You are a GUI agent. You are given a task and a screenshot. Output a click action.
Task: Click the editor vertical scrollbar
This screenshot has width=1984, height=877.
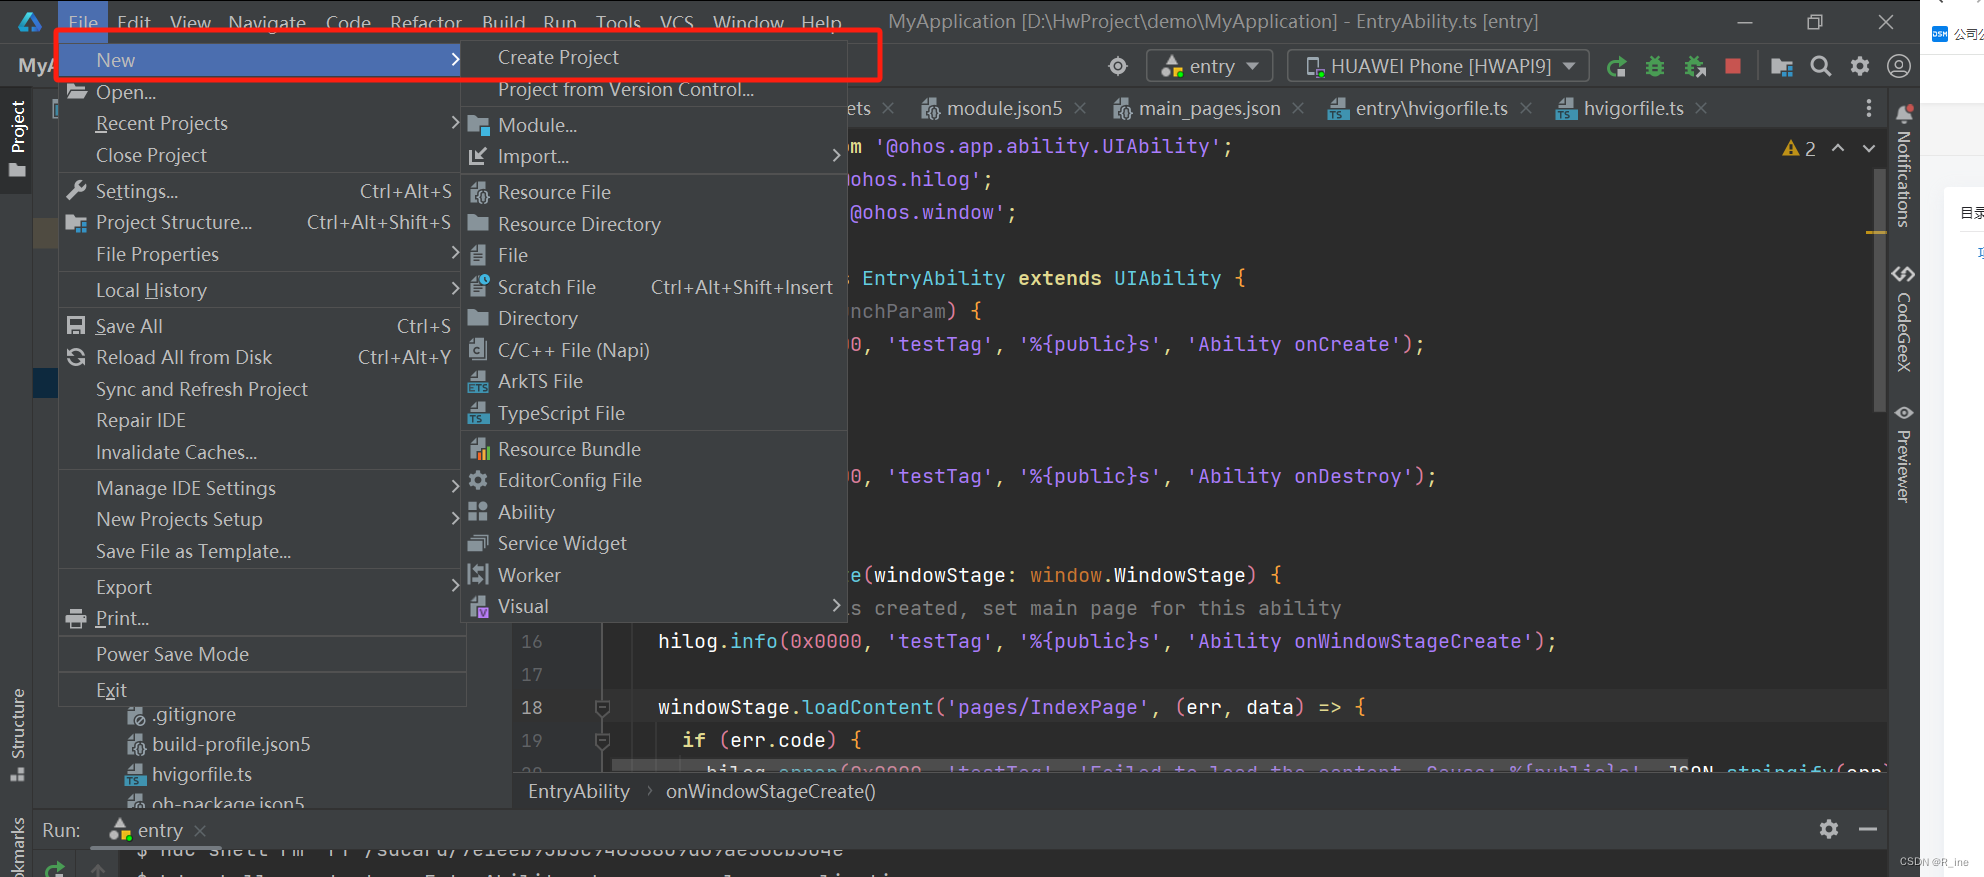(1879, 290)
